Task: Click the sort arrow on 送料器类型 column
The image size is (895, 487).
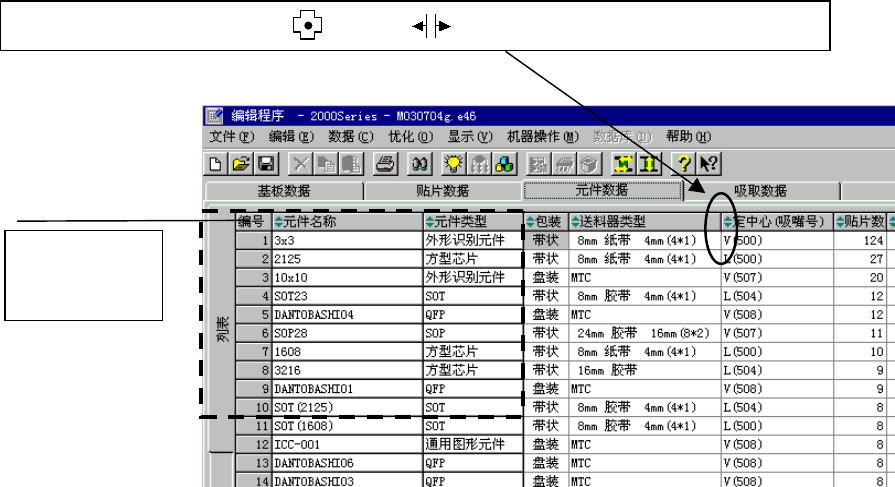Action: (x=576, y=222)
